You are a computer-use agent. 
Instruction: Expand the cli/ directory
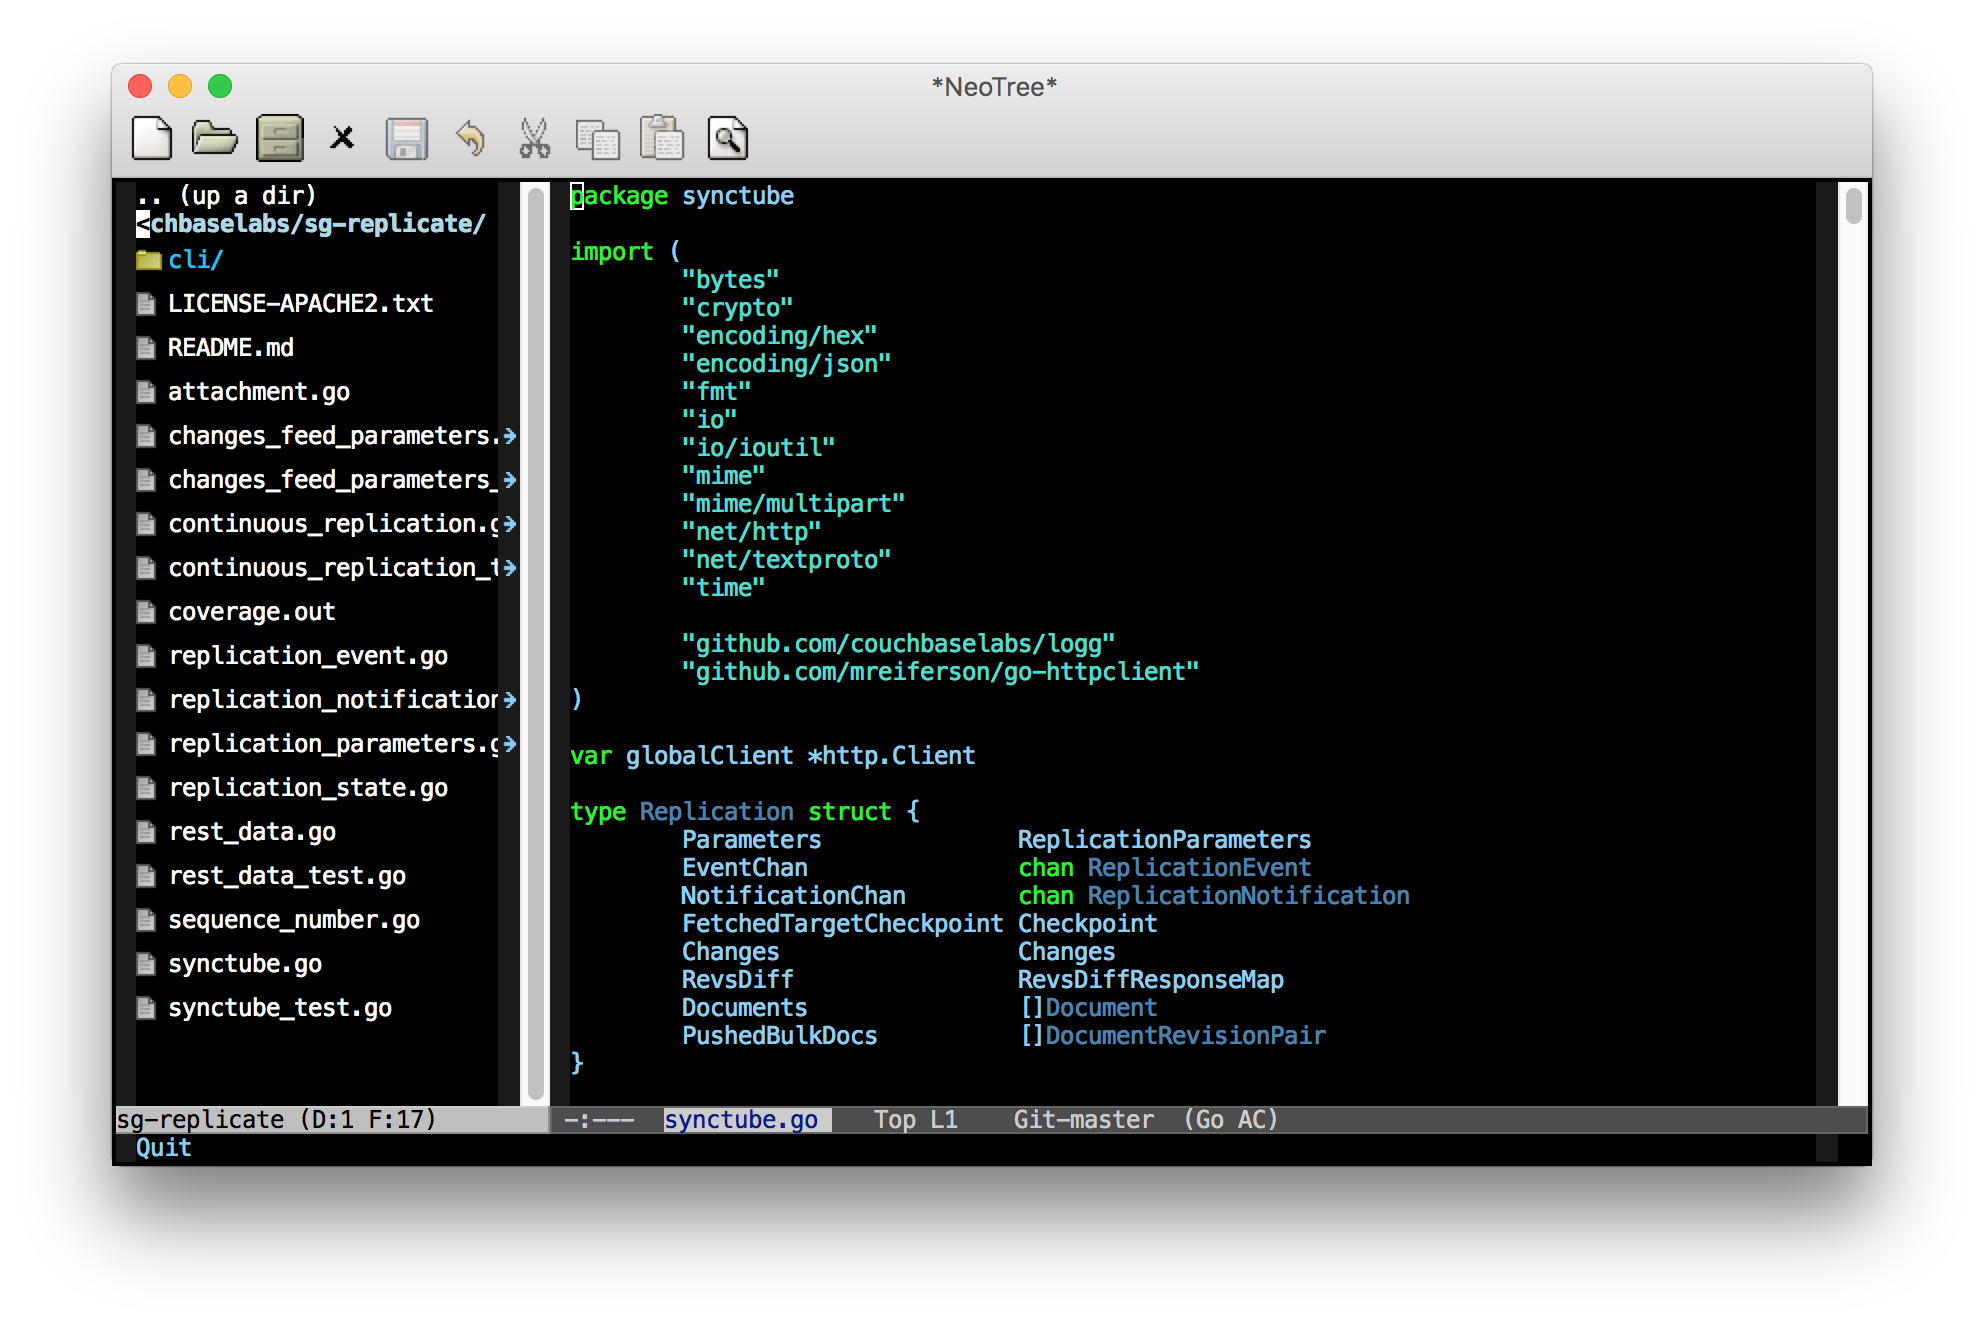coord(196,260)
